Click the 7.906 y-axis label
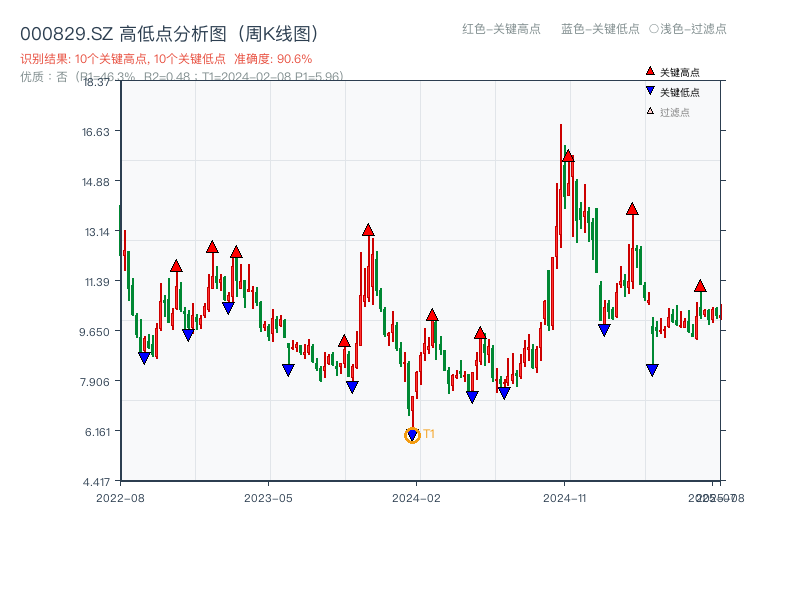This screenshot has width=800, height=600. (x=95, y=382)
